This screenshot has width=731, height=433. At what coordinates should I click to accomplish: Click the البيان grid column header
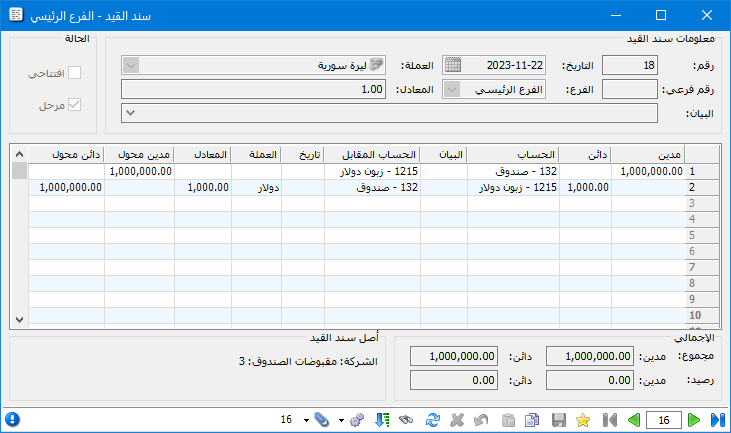tap(444, 154)
